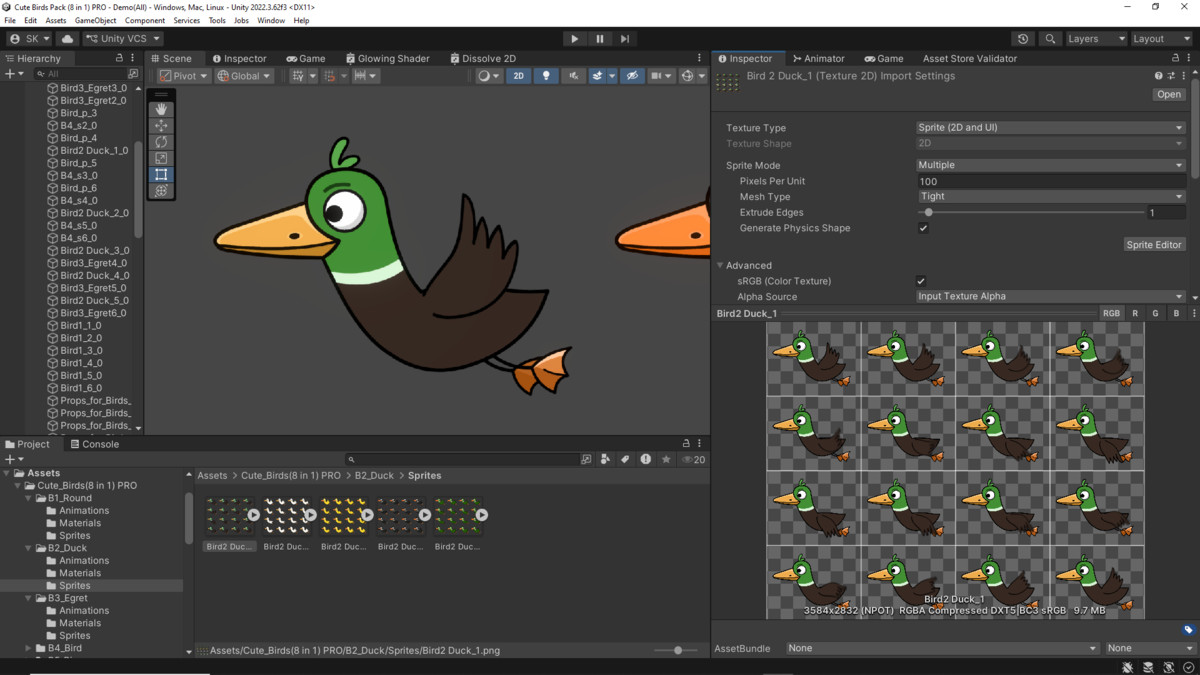Open the Pivot mode dropdown
This screenshot has width=1200, height=675.
(184, 76)
